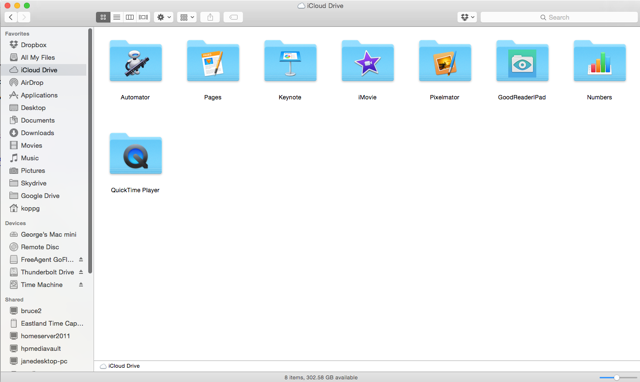Open the QuickTime Player folder
The height and width of the screenshot is (382, 640).
pyautogui.click(x=136, y=154)
